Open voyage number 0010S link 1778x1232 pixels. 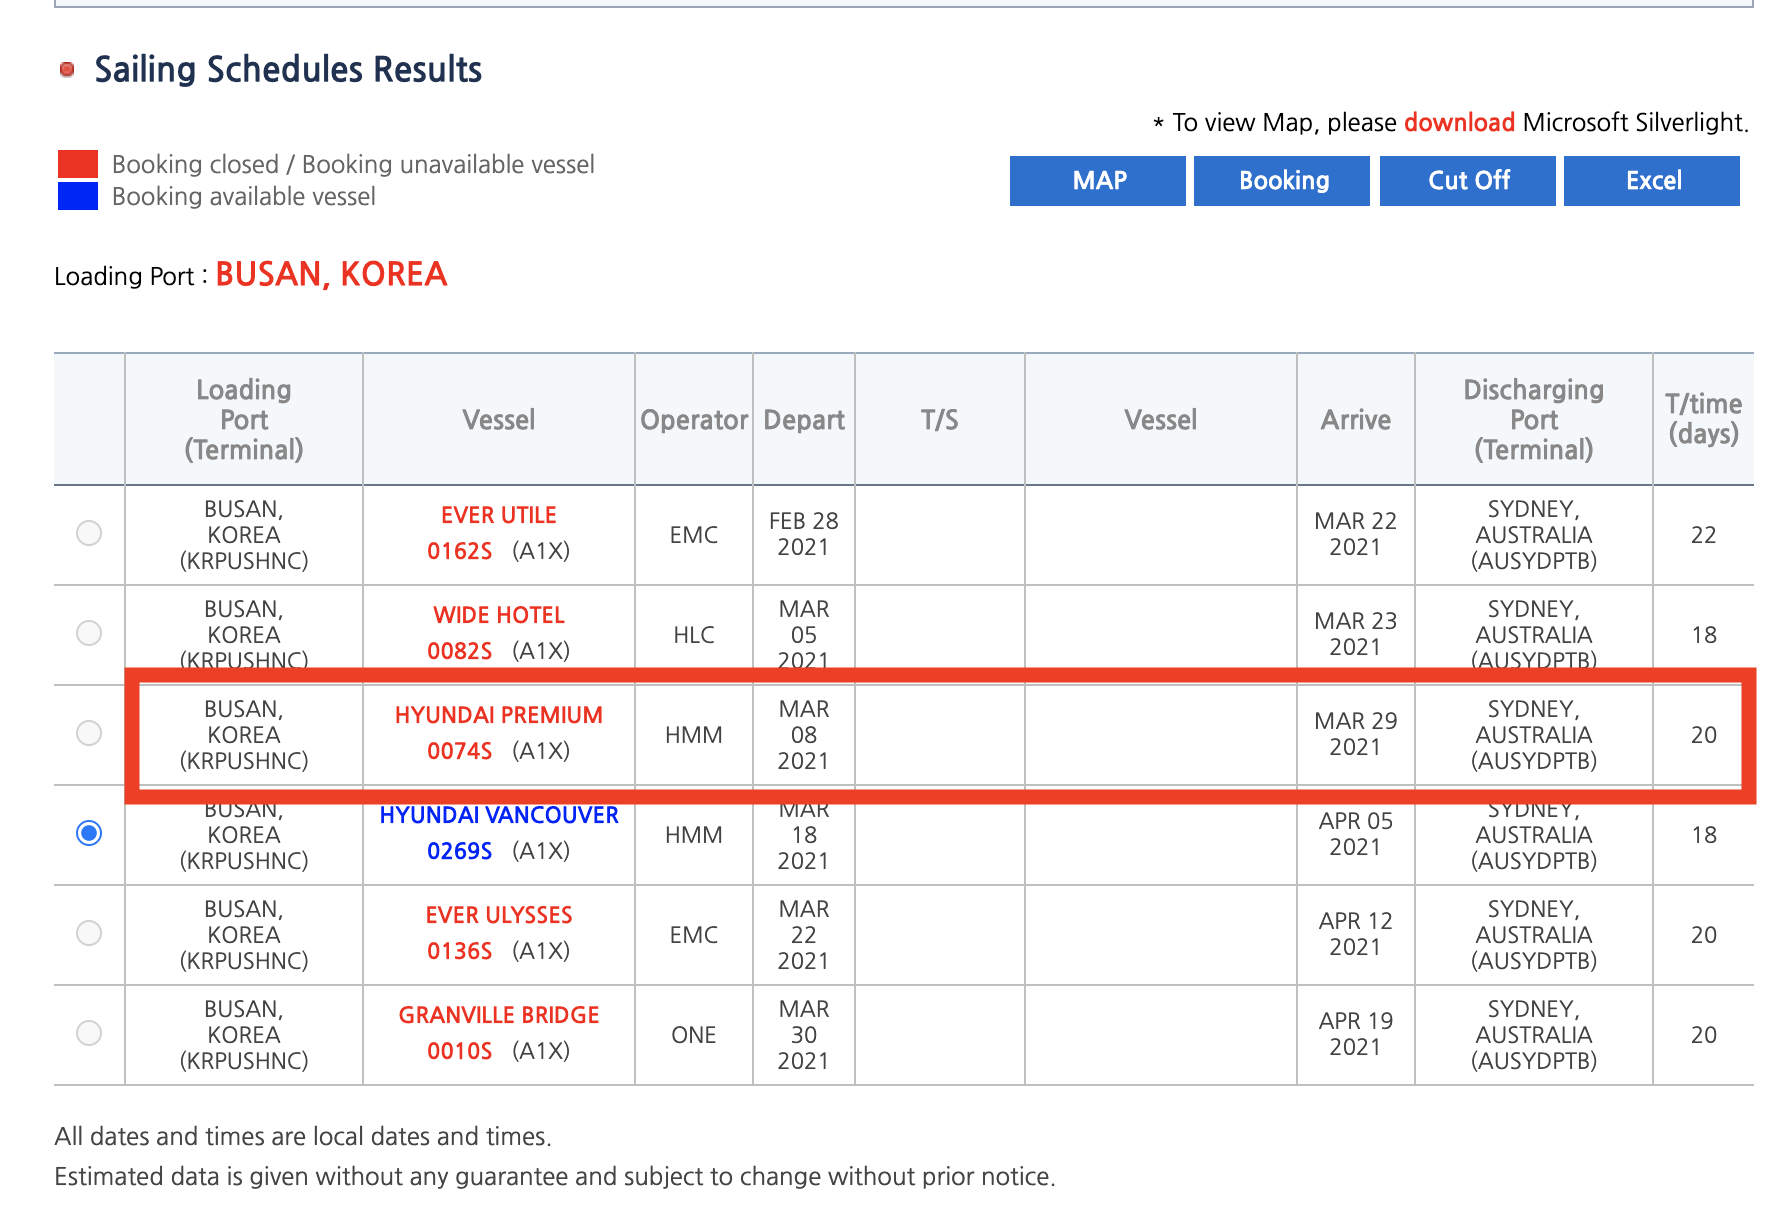(460, 1051)
